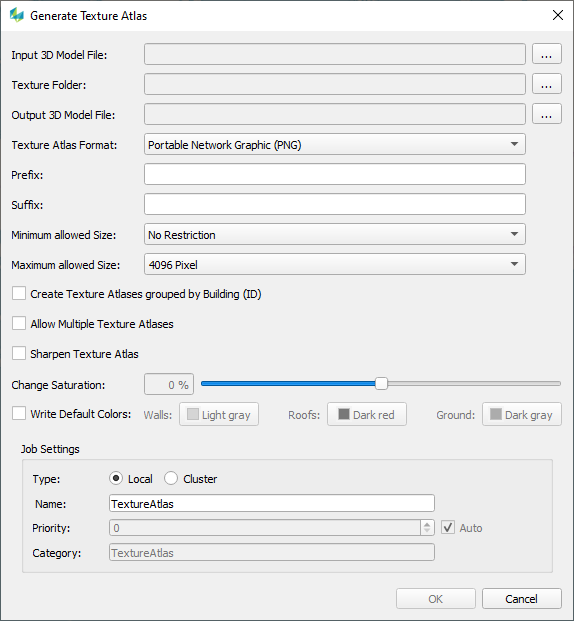Image resolution: width=574 pixels, height=621 pixels.
Task: Browse for Texture Folder location
Action: tap(546, 84)
